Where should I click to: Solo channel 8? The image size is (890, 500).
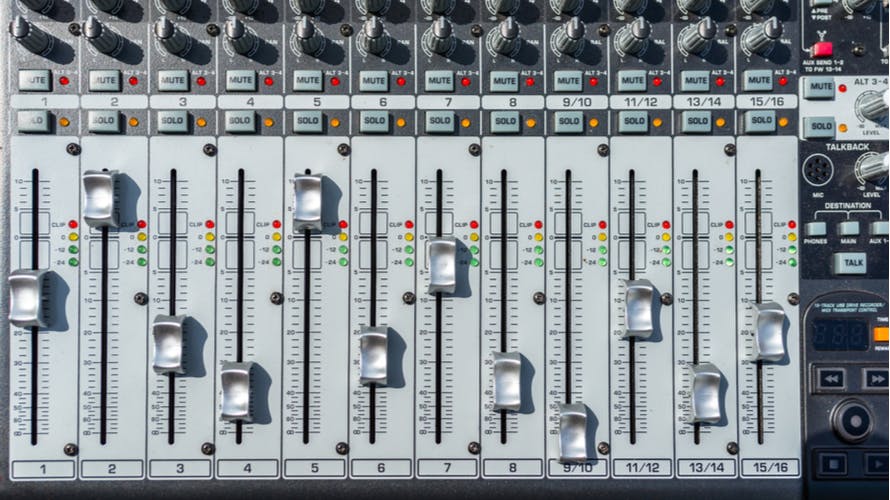coord(505,121)
